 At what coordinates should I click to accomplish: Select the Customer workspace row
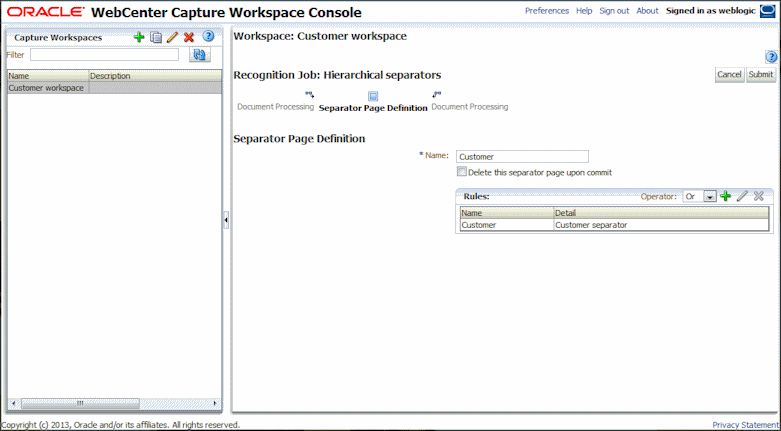click(x=115, y=88)
